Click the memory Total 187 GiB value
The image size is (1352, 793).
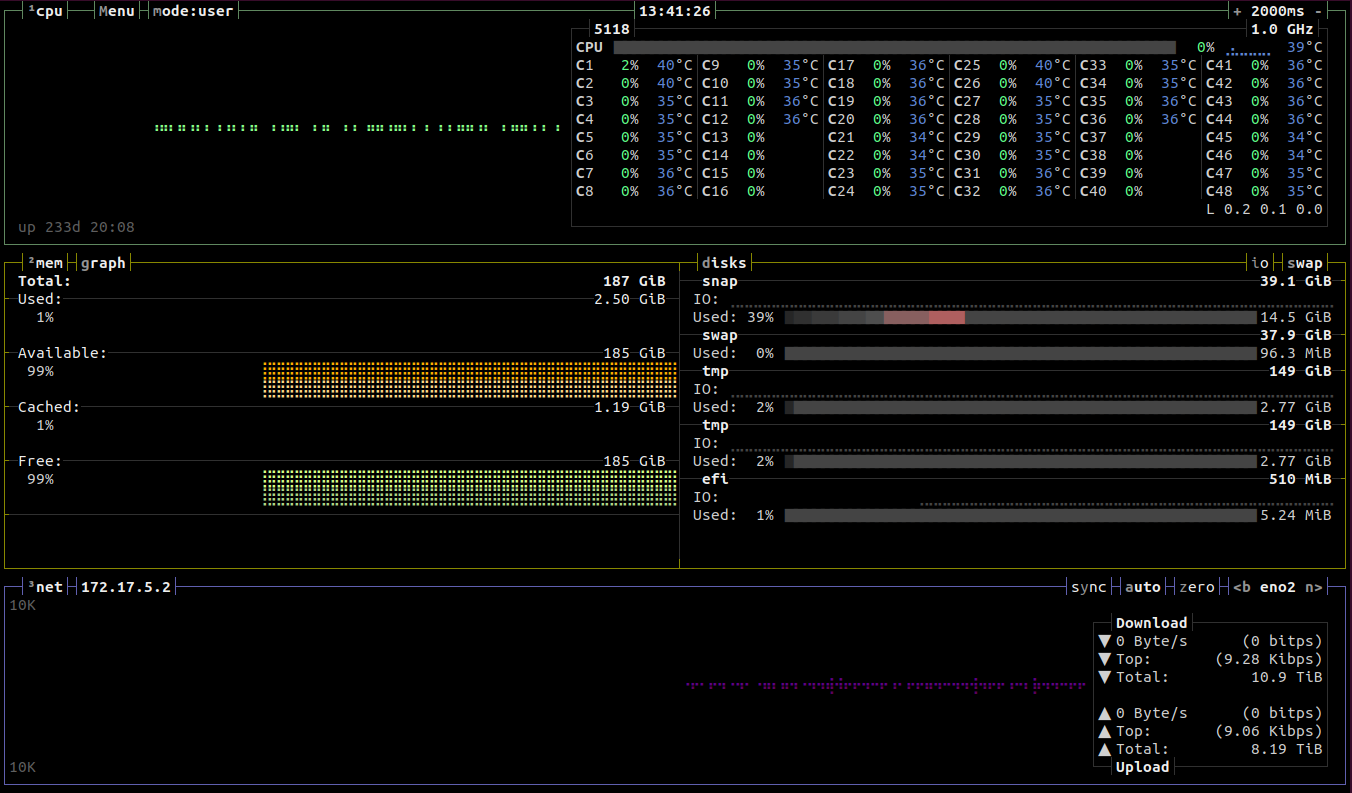pos(634,281)
